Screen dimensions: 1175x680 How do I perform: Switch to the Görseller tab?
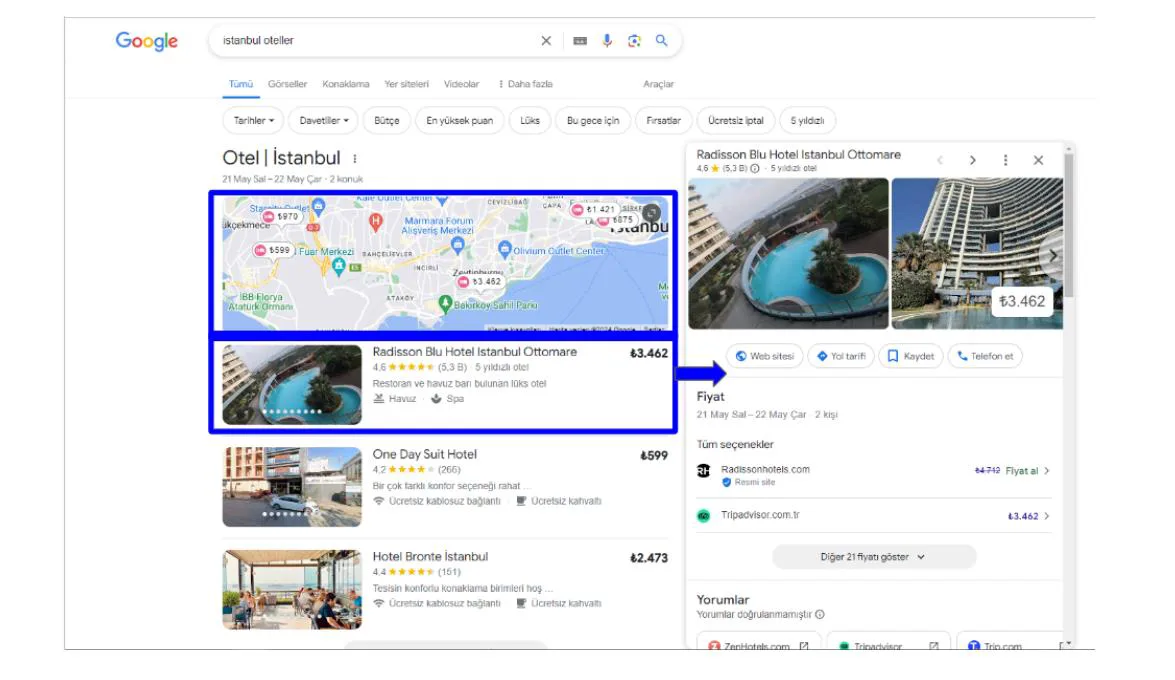[288, 84]
